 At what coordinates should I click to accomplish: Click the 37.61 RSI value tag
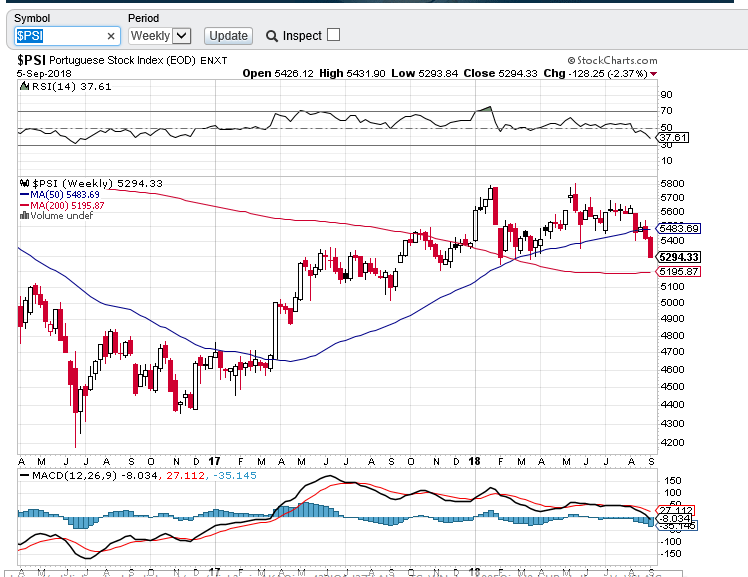[673, 138]
